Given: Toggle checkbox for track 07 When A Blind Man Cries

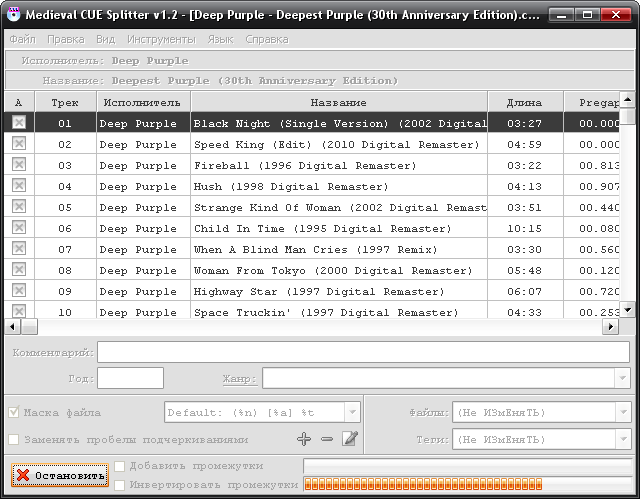Looking at the screenshot, I should tap(19, 248).
